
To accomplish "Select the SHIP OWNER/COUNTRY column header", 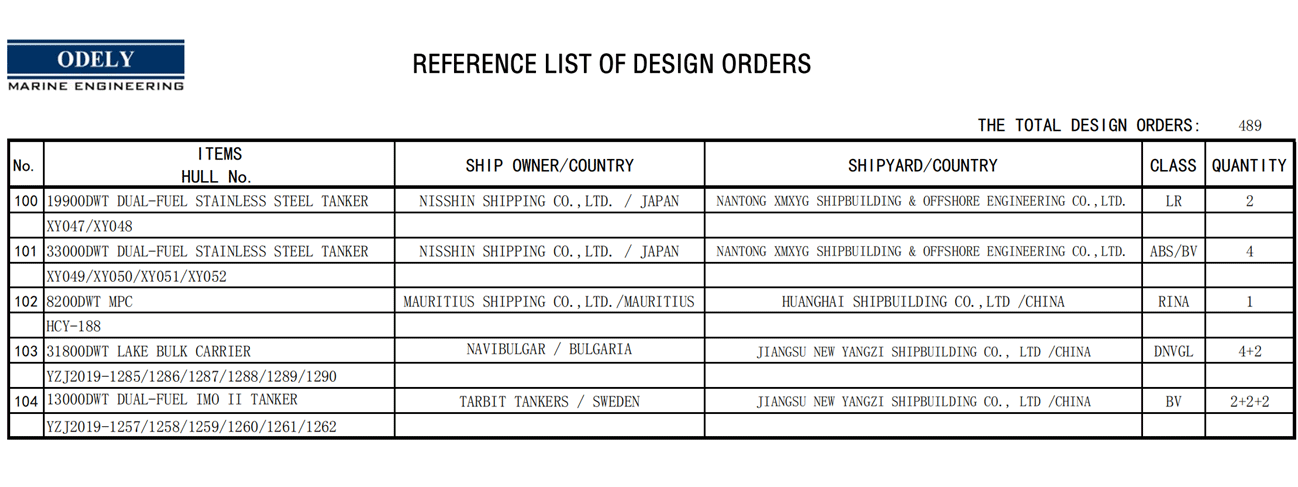I will pos(549,165).
